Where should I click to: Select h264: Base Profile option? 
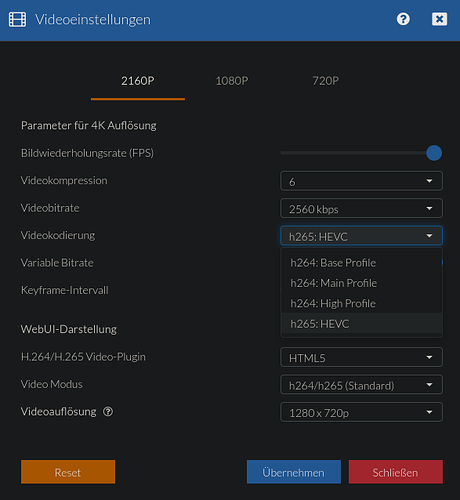pyautogui.click(x=362, y=263)
